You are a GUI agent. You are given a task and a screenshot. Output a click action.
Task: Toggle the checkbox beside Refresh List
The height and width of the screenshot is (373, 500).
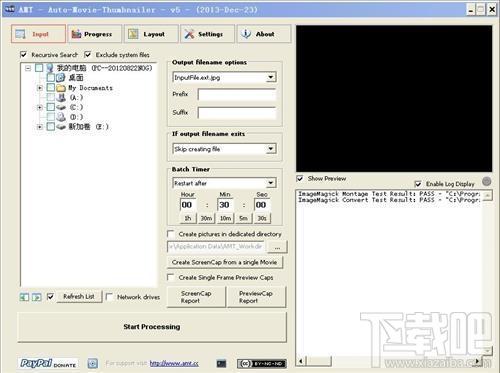50,296
